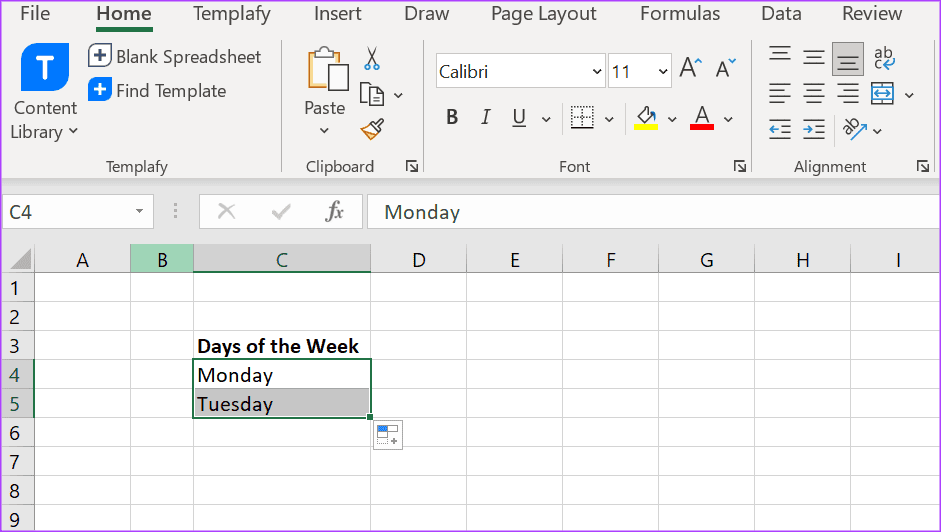Click the Merge and Center icon

(x=882, y=94)
